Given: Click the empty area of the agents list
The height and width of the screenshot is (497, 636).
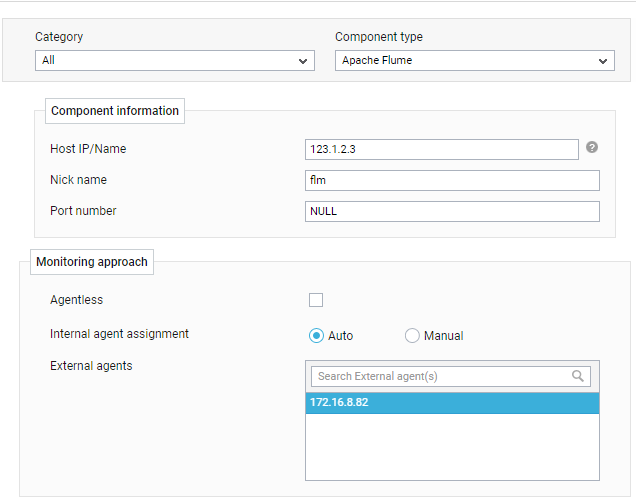Looking at the screenshot, I should 452,446.
